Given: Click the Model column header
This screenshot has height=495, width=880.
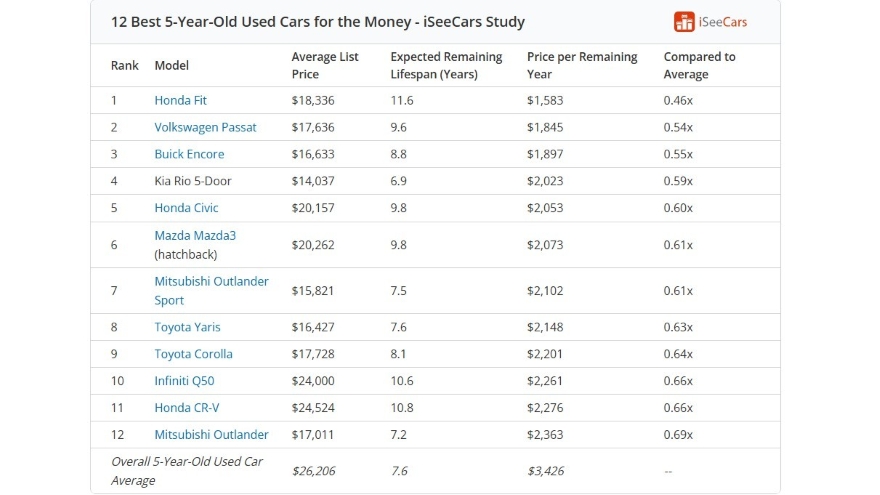Looking at the screenshot, I should click(x=171, y=65).
